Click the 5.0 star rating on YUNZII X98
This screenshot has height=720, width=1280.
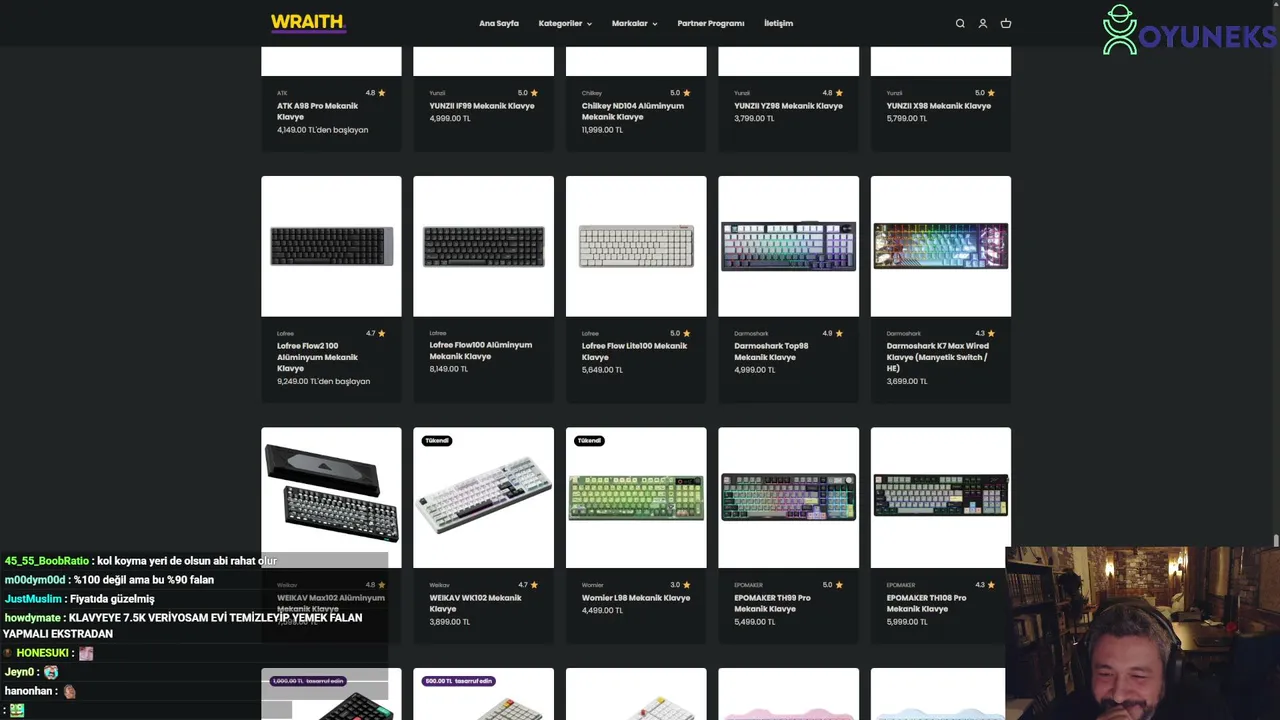coord(985,93)
